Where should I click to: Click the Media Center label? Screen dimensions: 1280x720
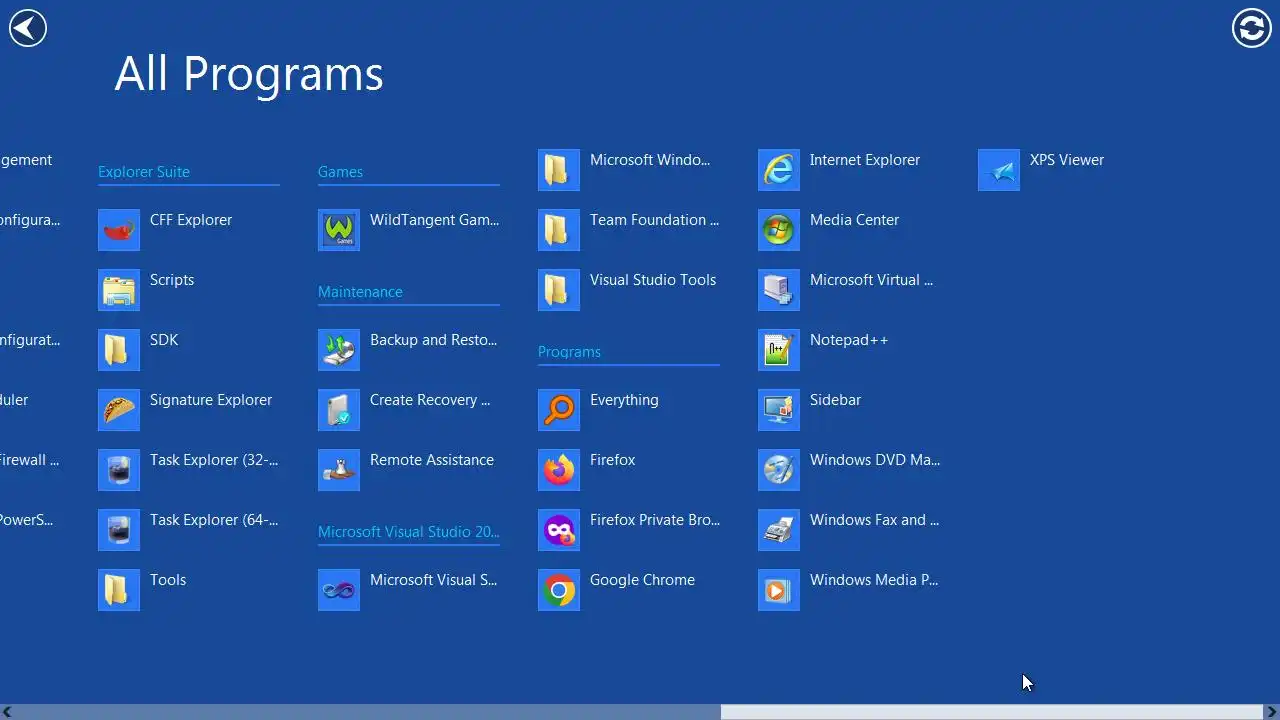point(854,220)
